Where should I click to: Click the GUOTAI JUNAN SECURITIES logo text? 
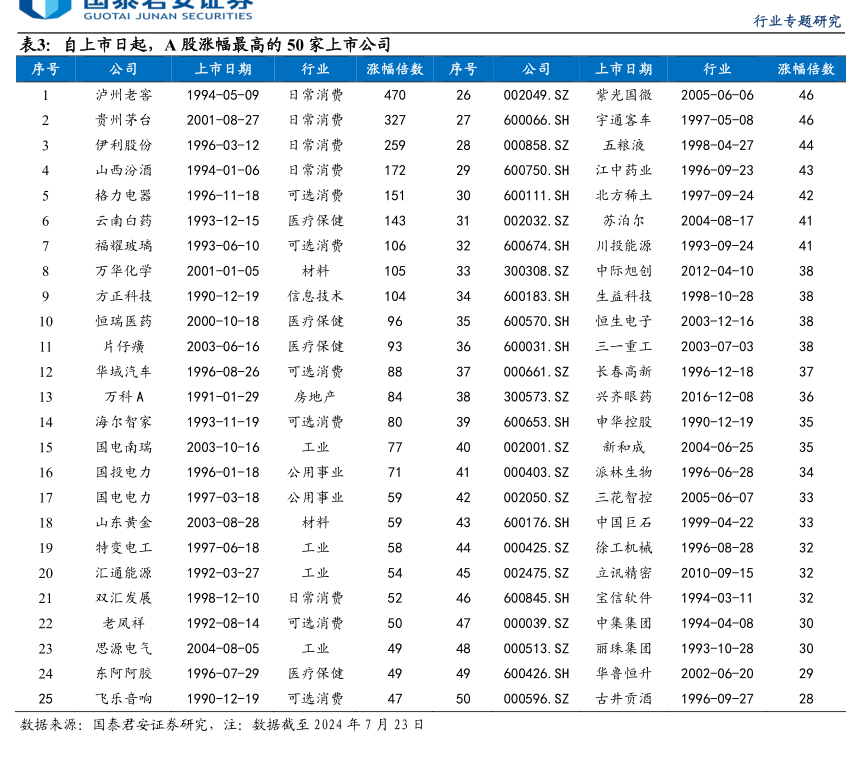tap(168, 16)
